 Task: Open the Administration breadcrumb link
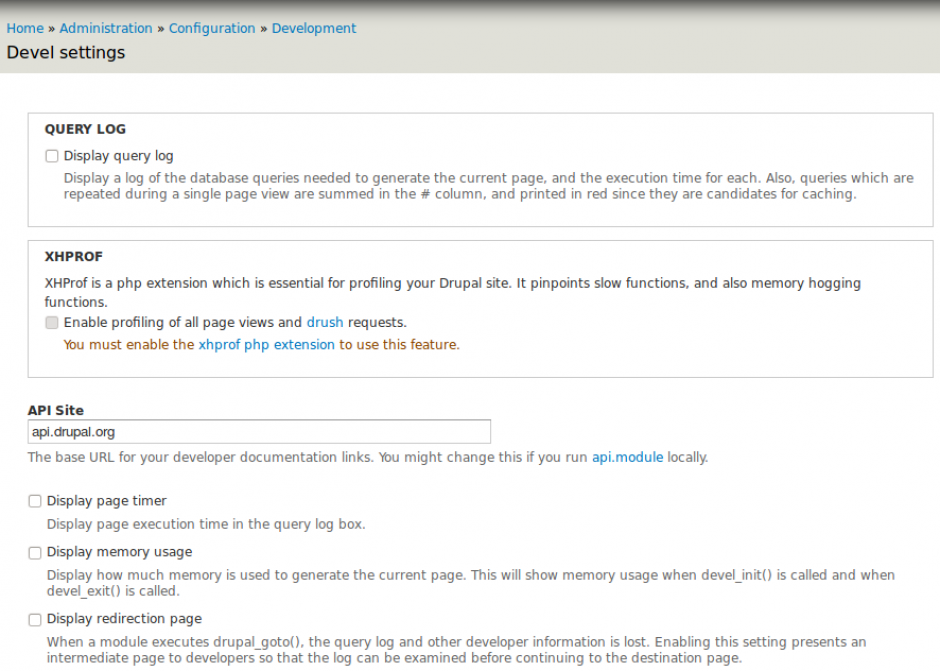click(106, 28)
